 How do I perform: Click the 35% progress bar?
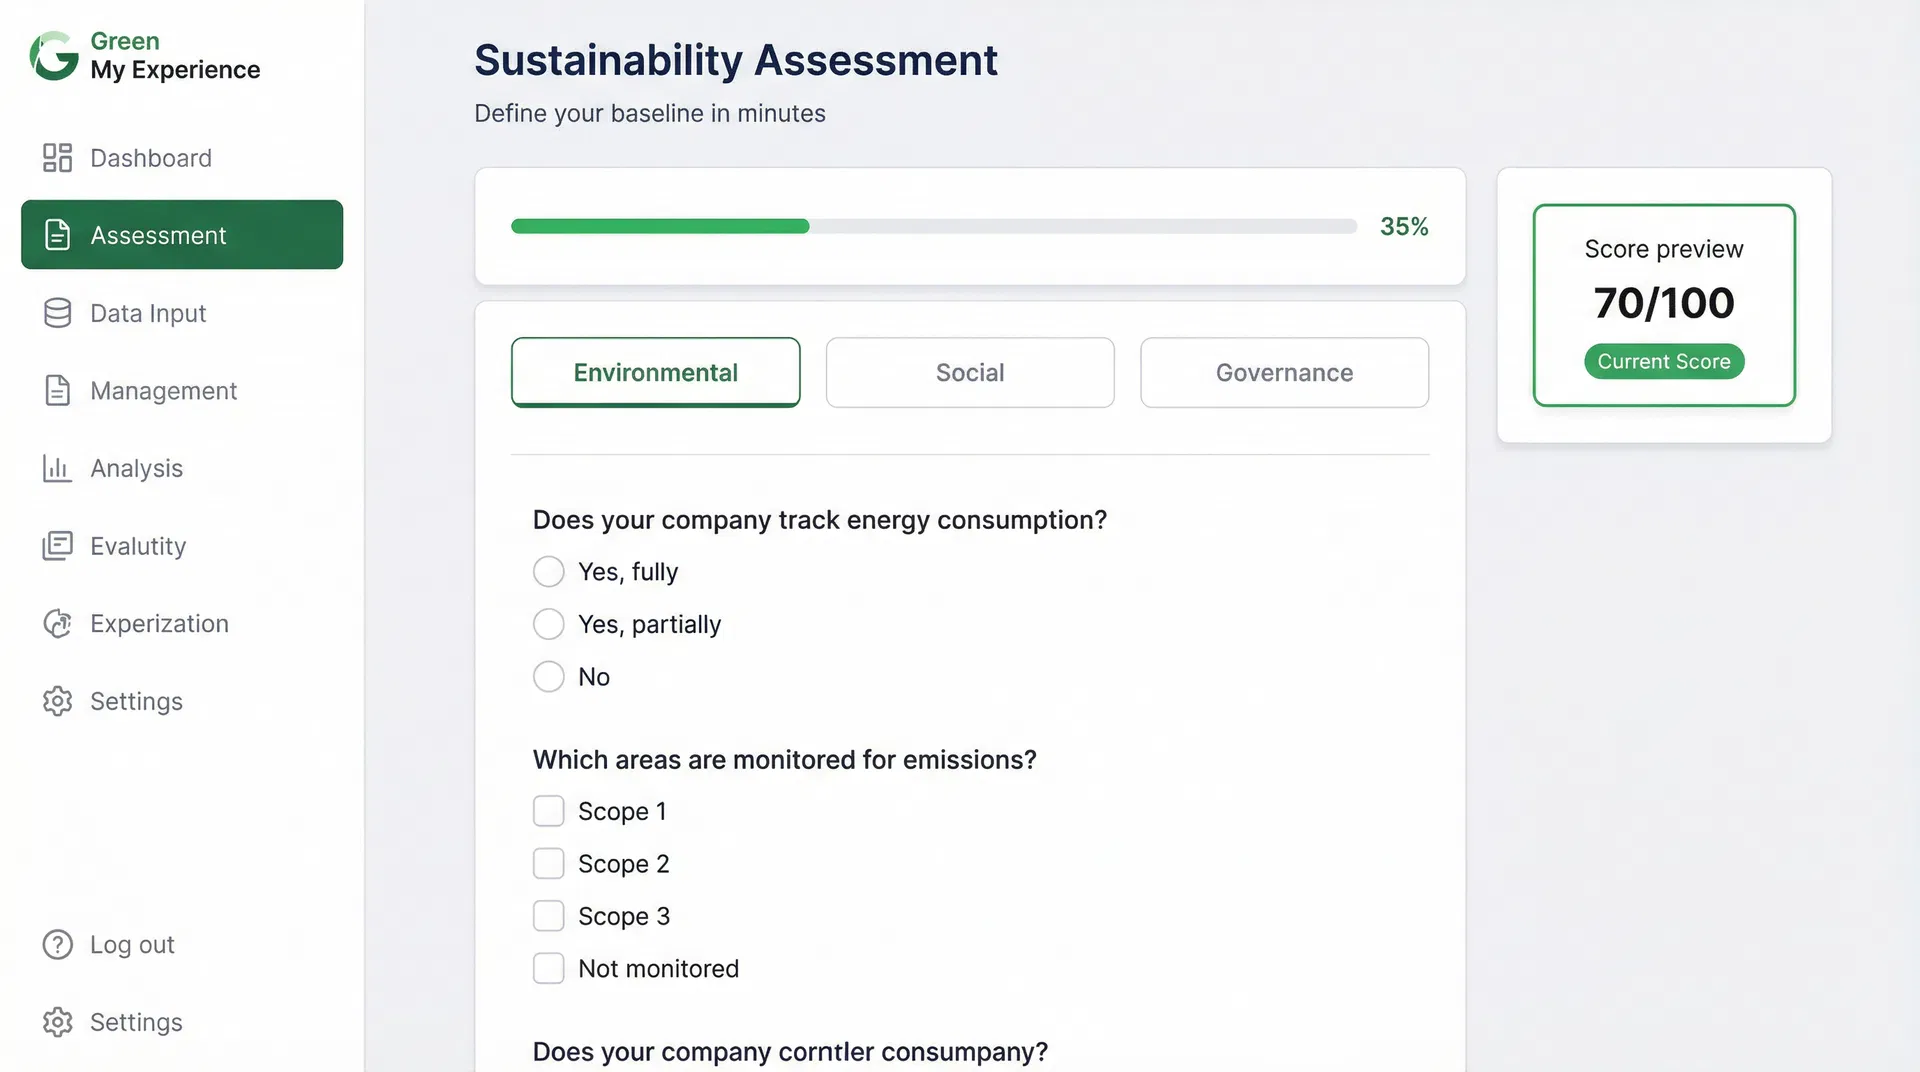click(x=934, y=226)
